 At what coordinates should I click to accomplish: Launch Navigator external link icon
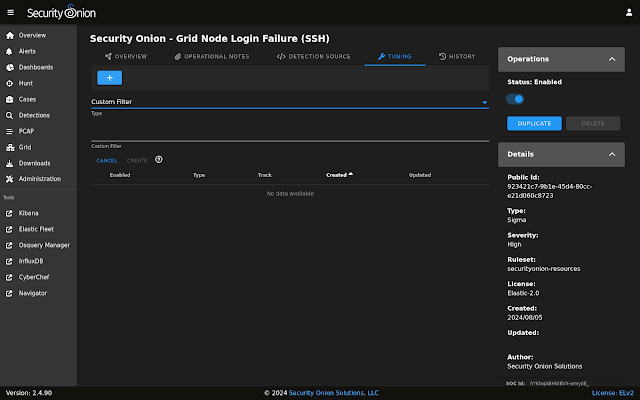[9, 293]
